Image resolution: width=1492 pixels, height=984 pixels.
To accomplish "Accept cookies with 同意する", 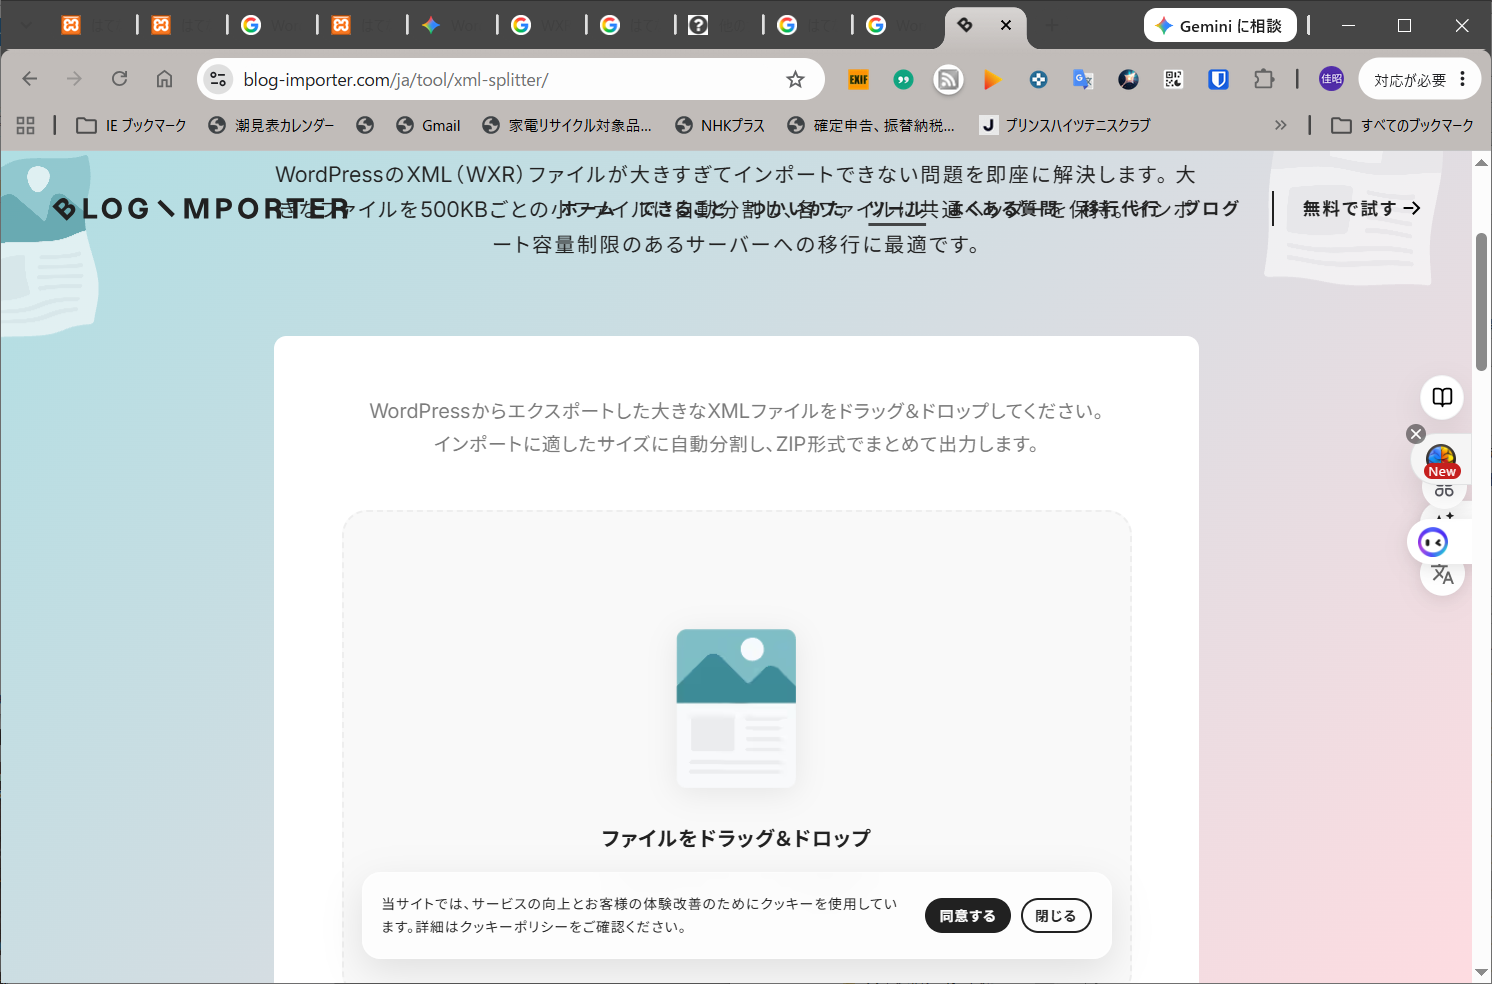I will point(967,916).
